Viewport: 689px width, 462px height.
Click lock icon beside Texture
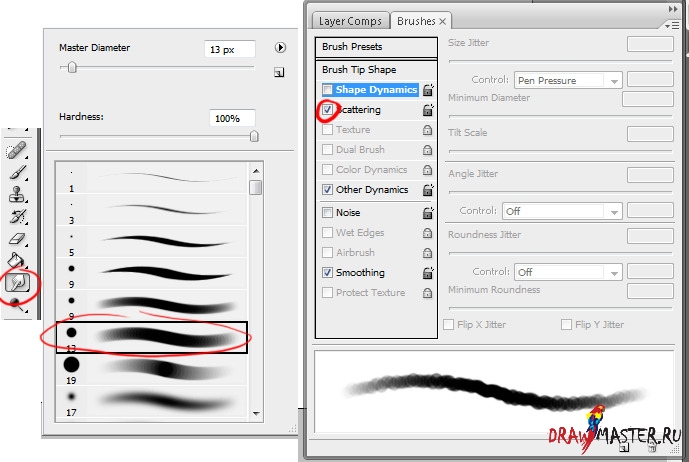(427, 130)
